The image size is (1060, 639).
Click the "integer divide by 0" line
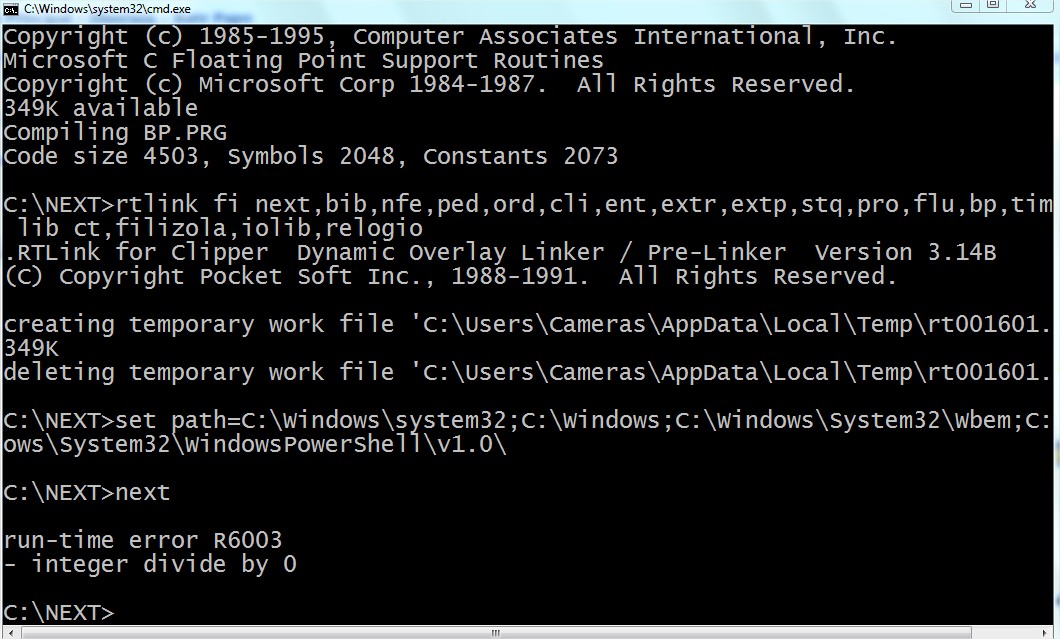coord(150,564)
